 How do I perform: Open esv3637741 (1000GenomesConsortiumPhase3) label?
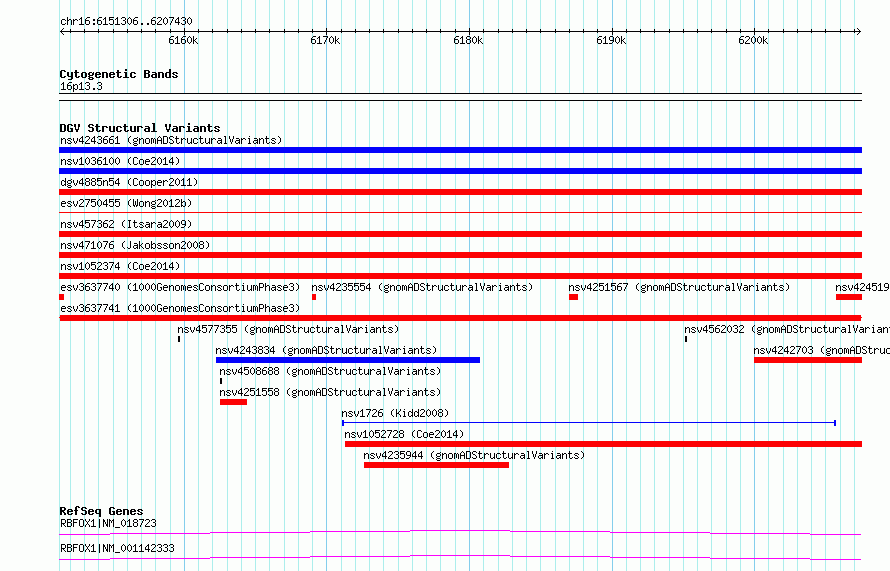pos(180,308)
